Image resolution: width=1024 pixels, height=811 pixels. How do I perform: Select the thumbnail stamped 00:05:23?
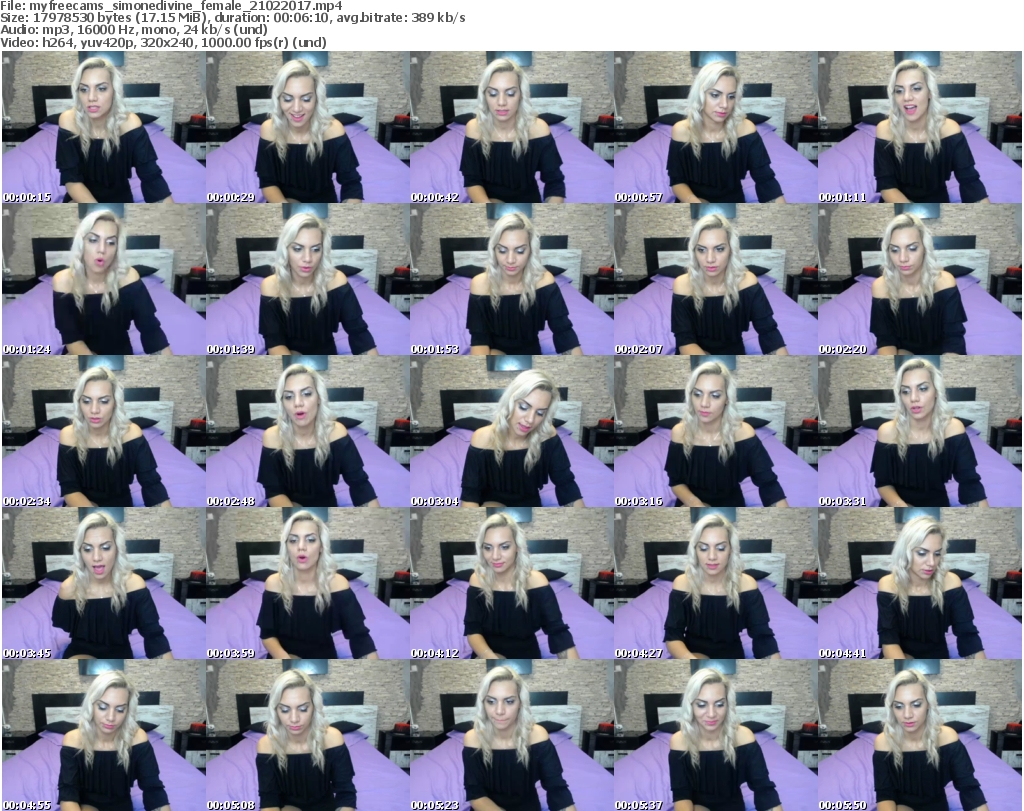[511, 735]
